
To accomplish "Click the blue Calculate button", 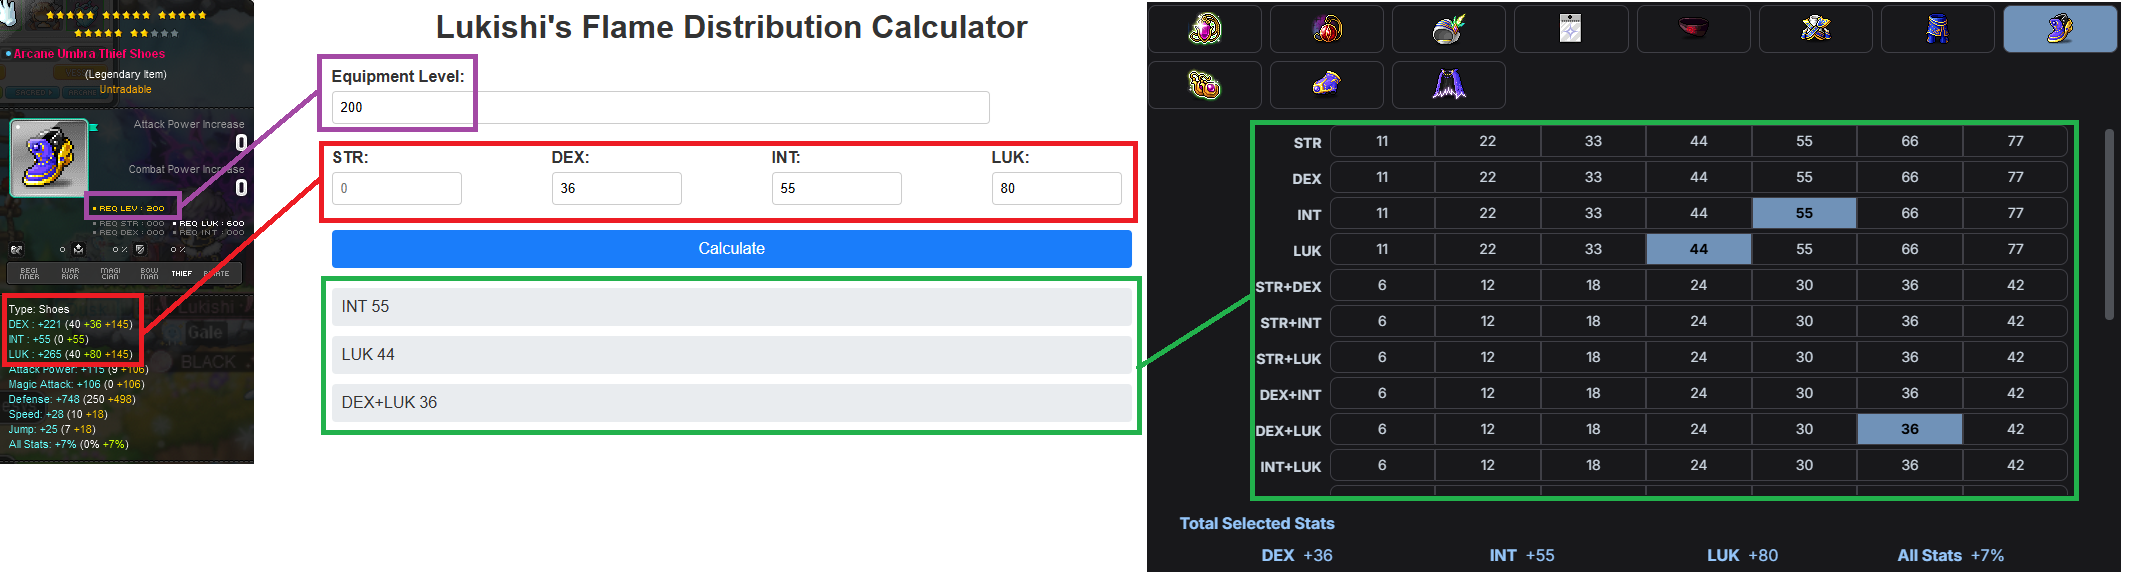I will point(731,249).
